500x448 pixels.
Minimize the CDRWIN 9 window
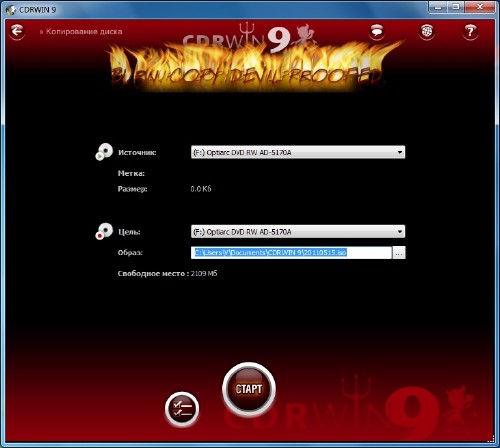438,7
